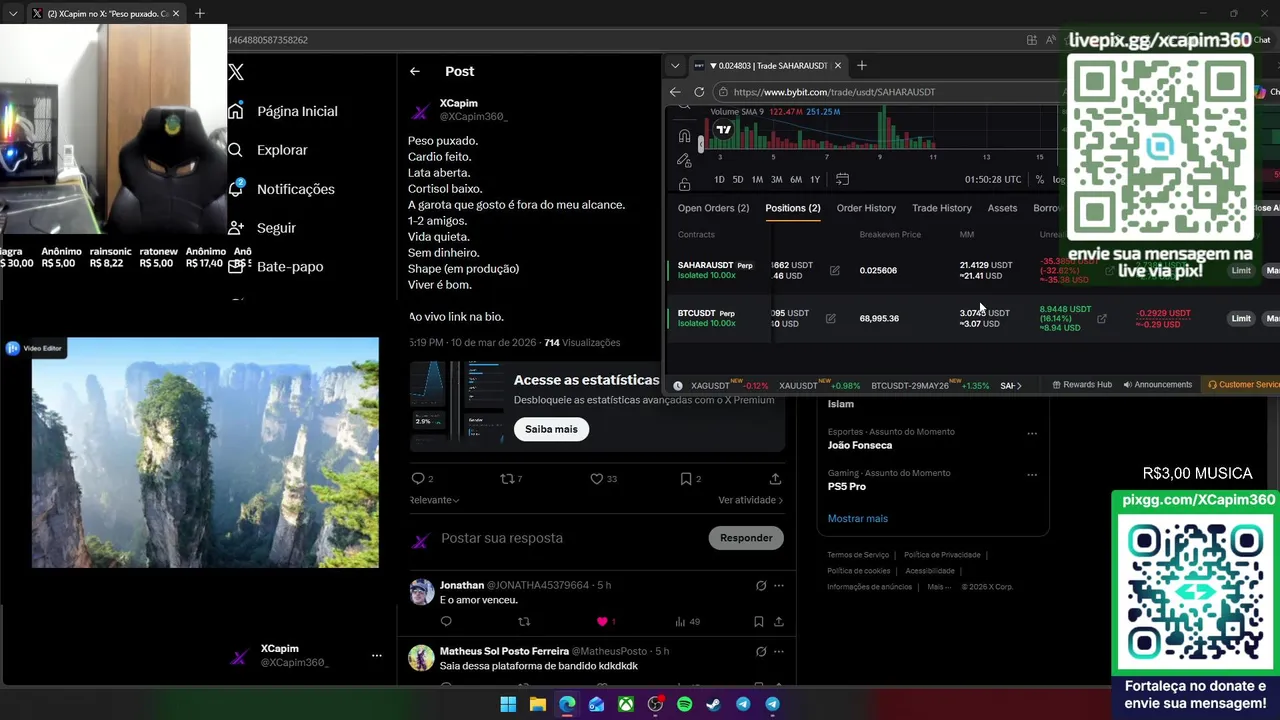The image size is (1280, 720).
Task: Open more options for João Fonseca trend
Action: [x=1032, y=434]
